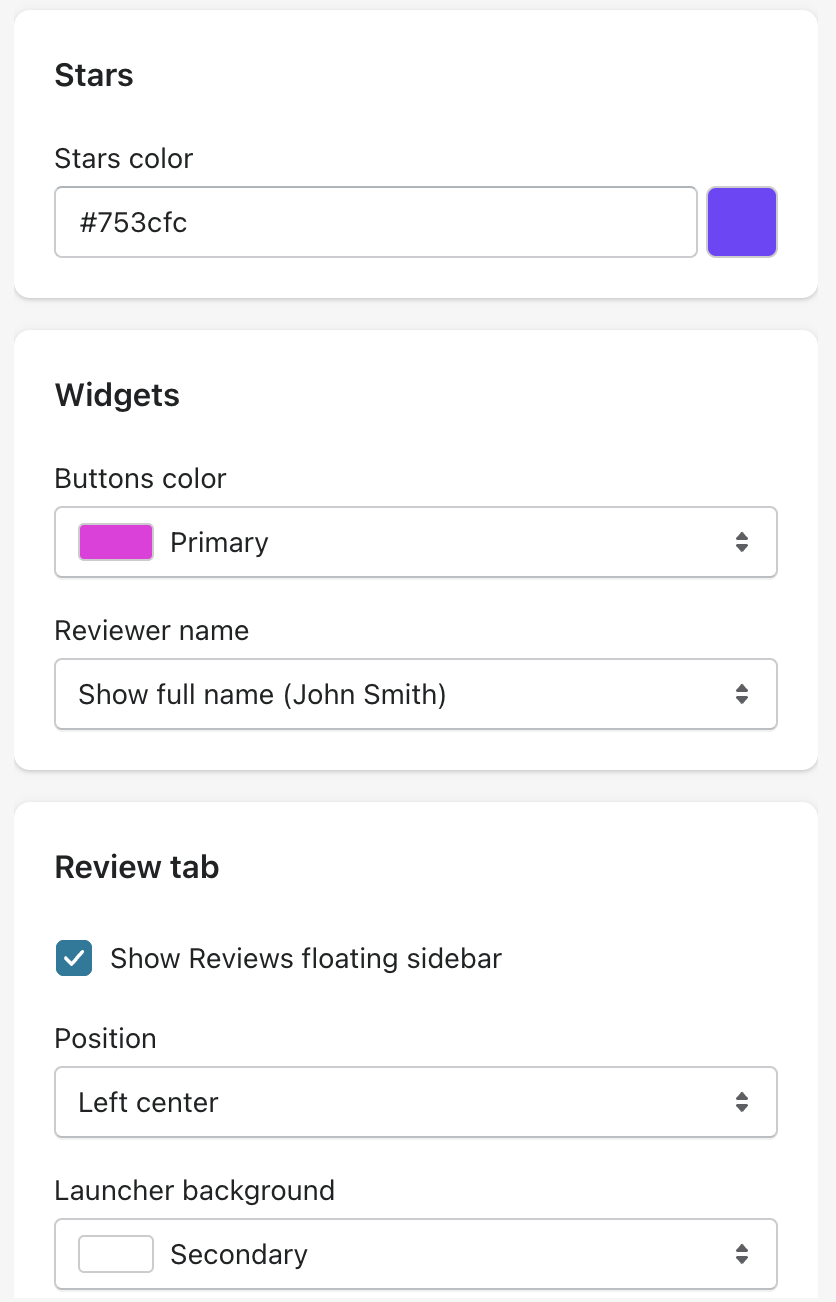
Task: Uncheck Show Reviews floating sidebar checkbox
Action: point(74,958)
